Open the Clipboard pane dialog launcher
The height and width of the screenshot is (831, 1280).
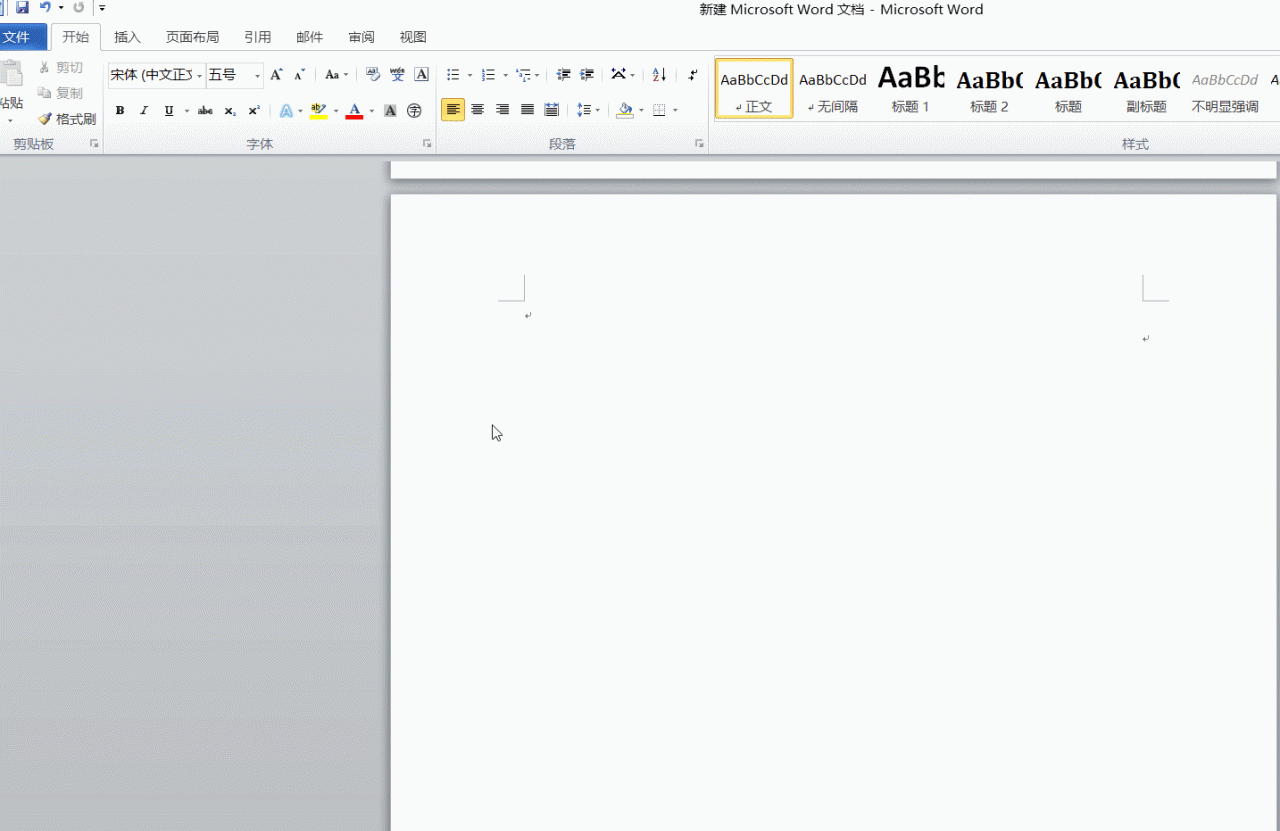coord(95,144)
